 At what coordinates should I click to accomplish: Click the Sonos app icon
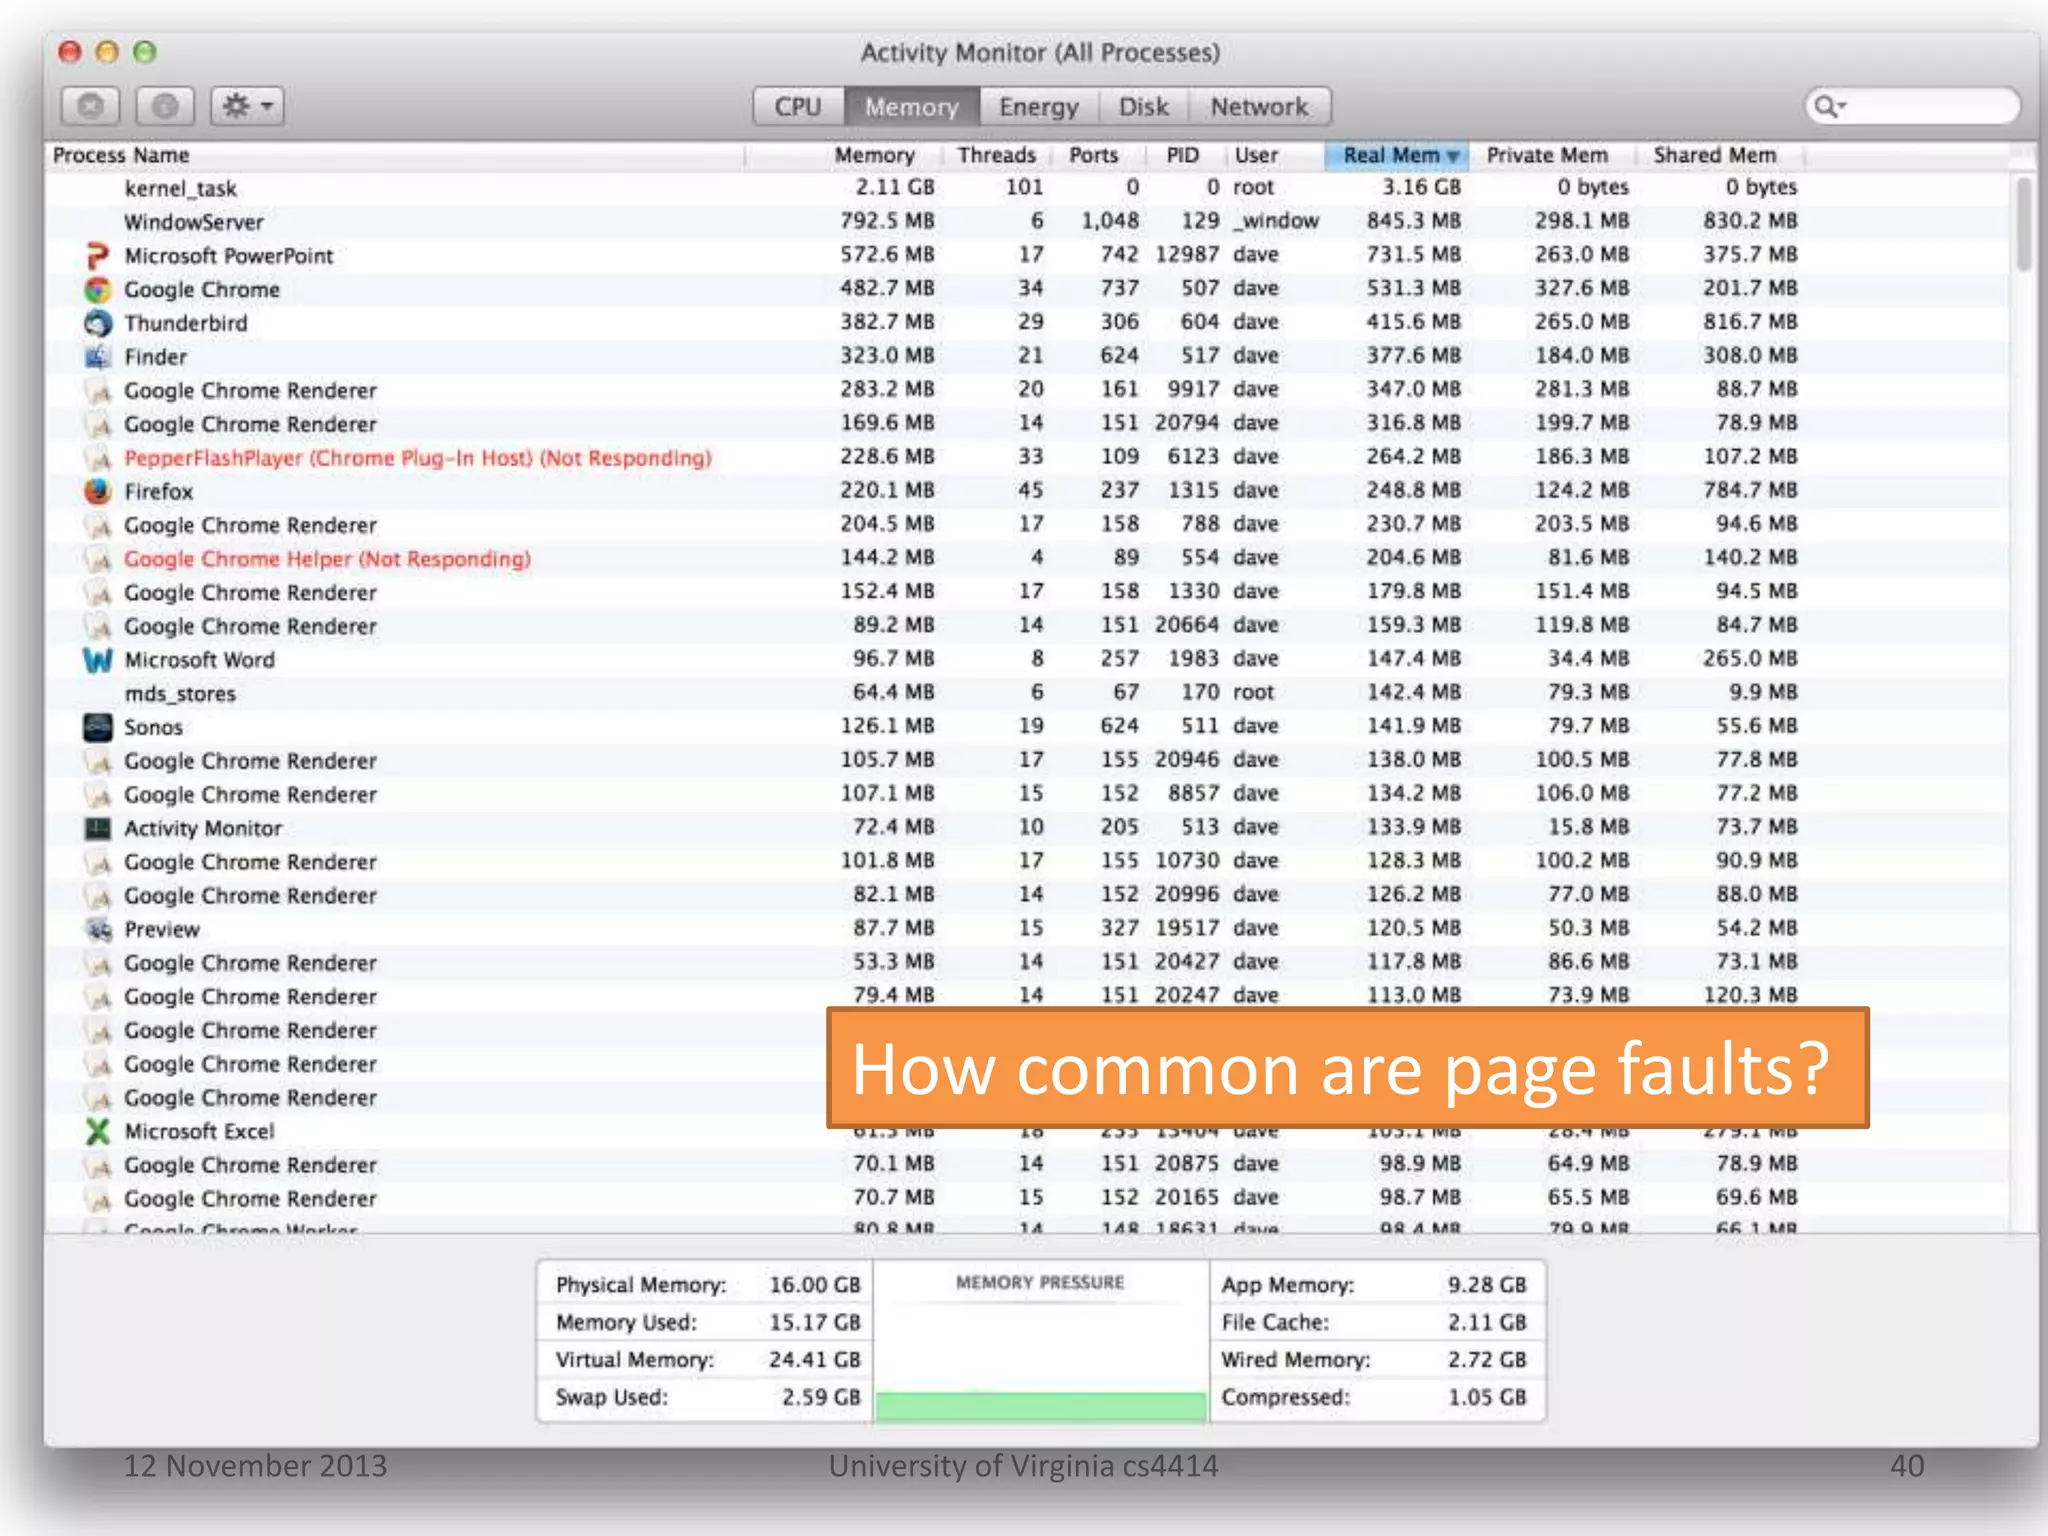tap(97, 728)
